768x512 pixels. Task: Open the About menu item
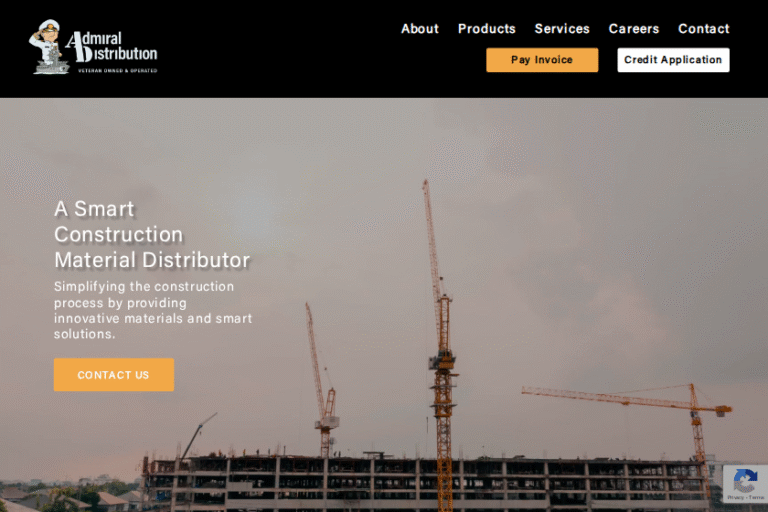420,29
